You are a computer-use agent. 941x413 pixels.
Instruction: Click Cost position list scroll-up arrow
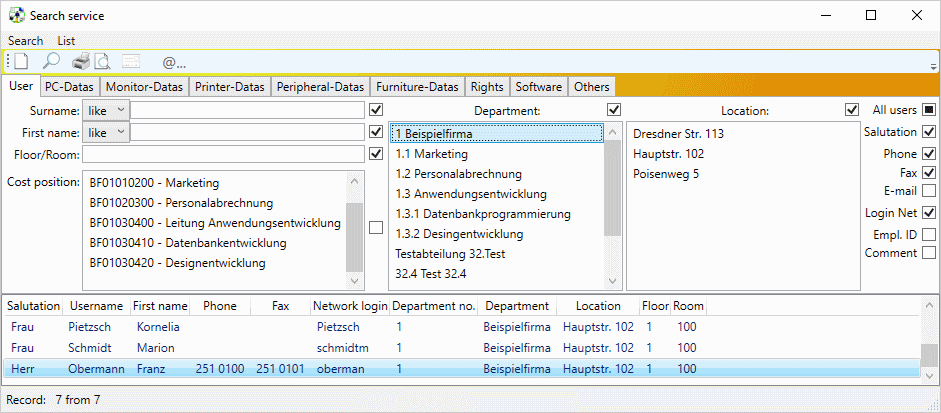pos(355,181)
